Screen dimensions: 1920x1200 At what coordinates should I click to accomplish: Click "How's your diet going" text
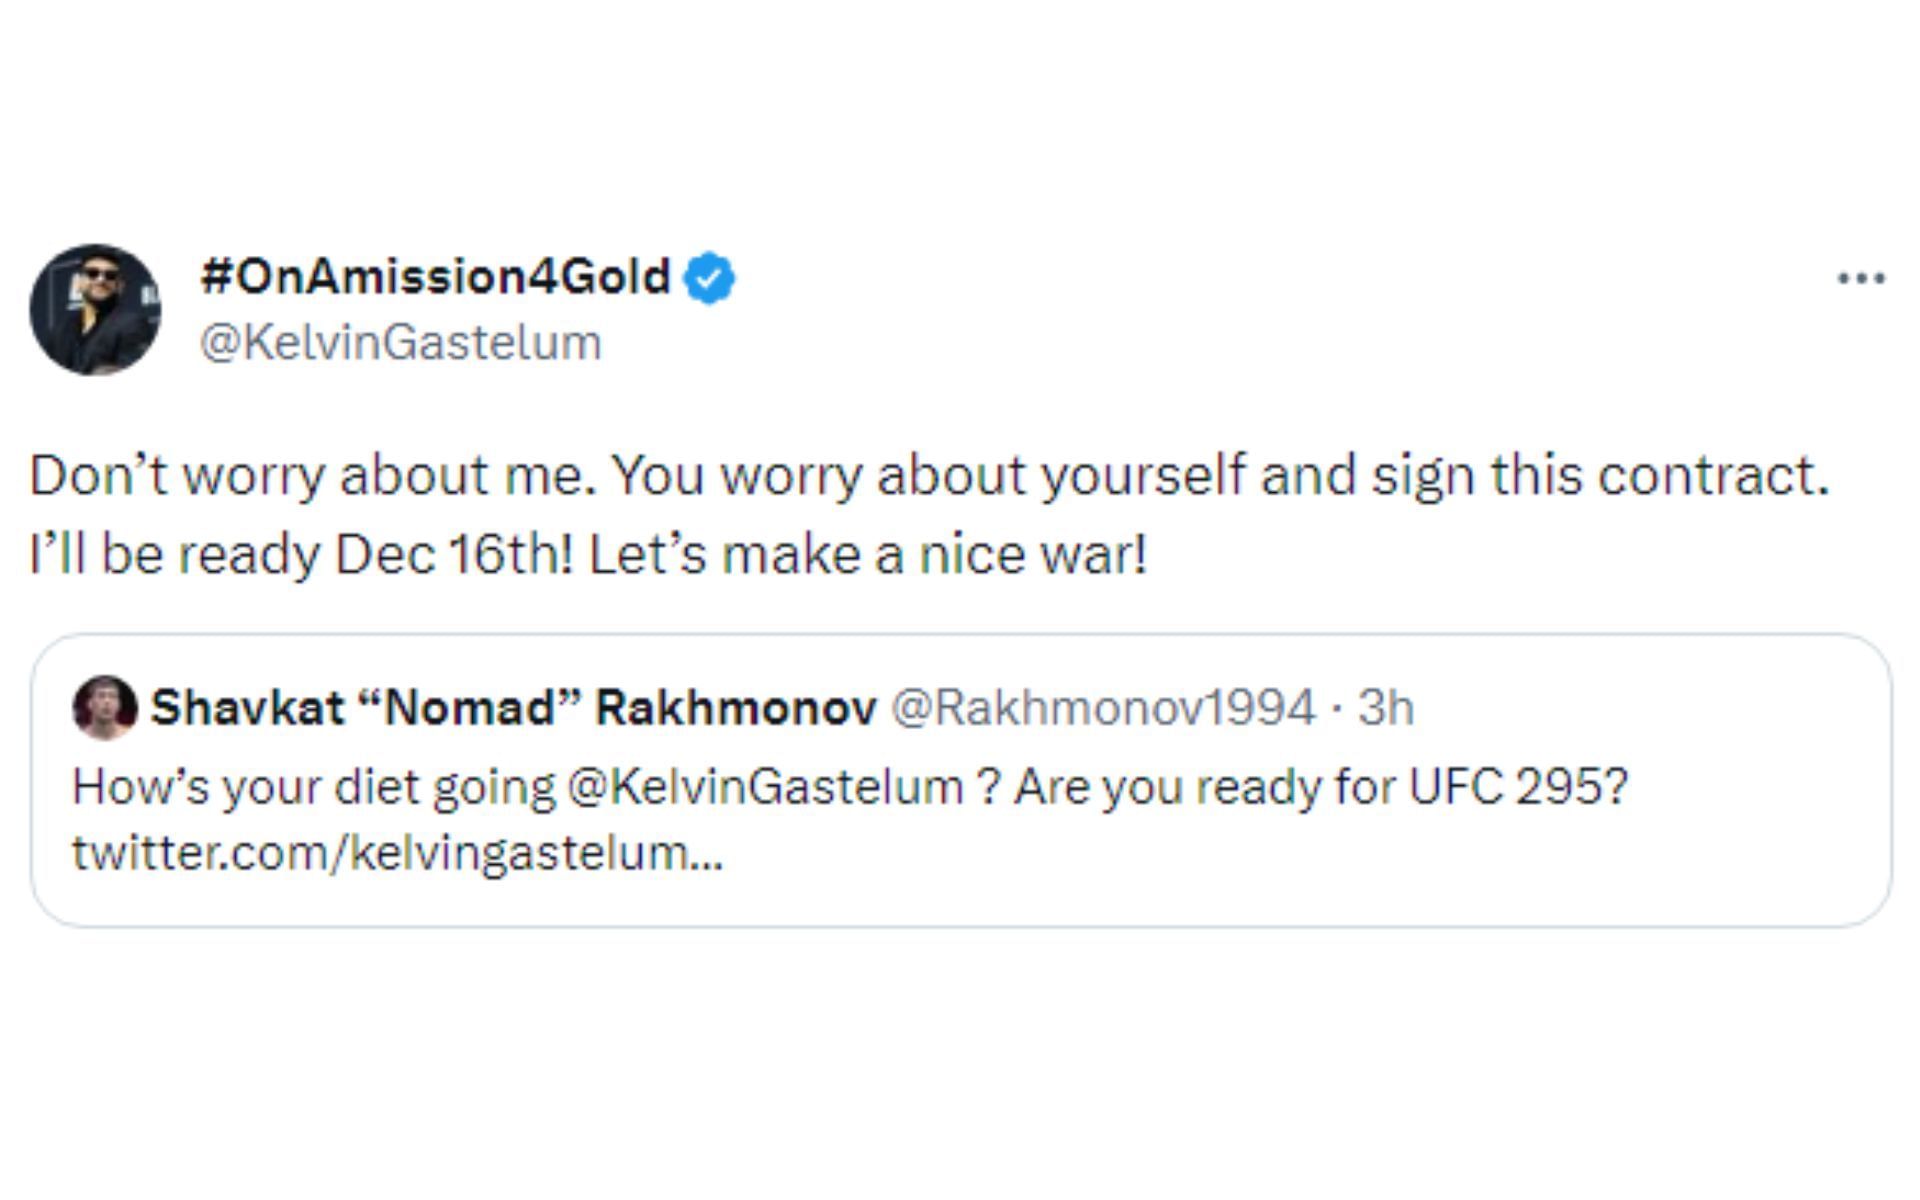[313, 787]
